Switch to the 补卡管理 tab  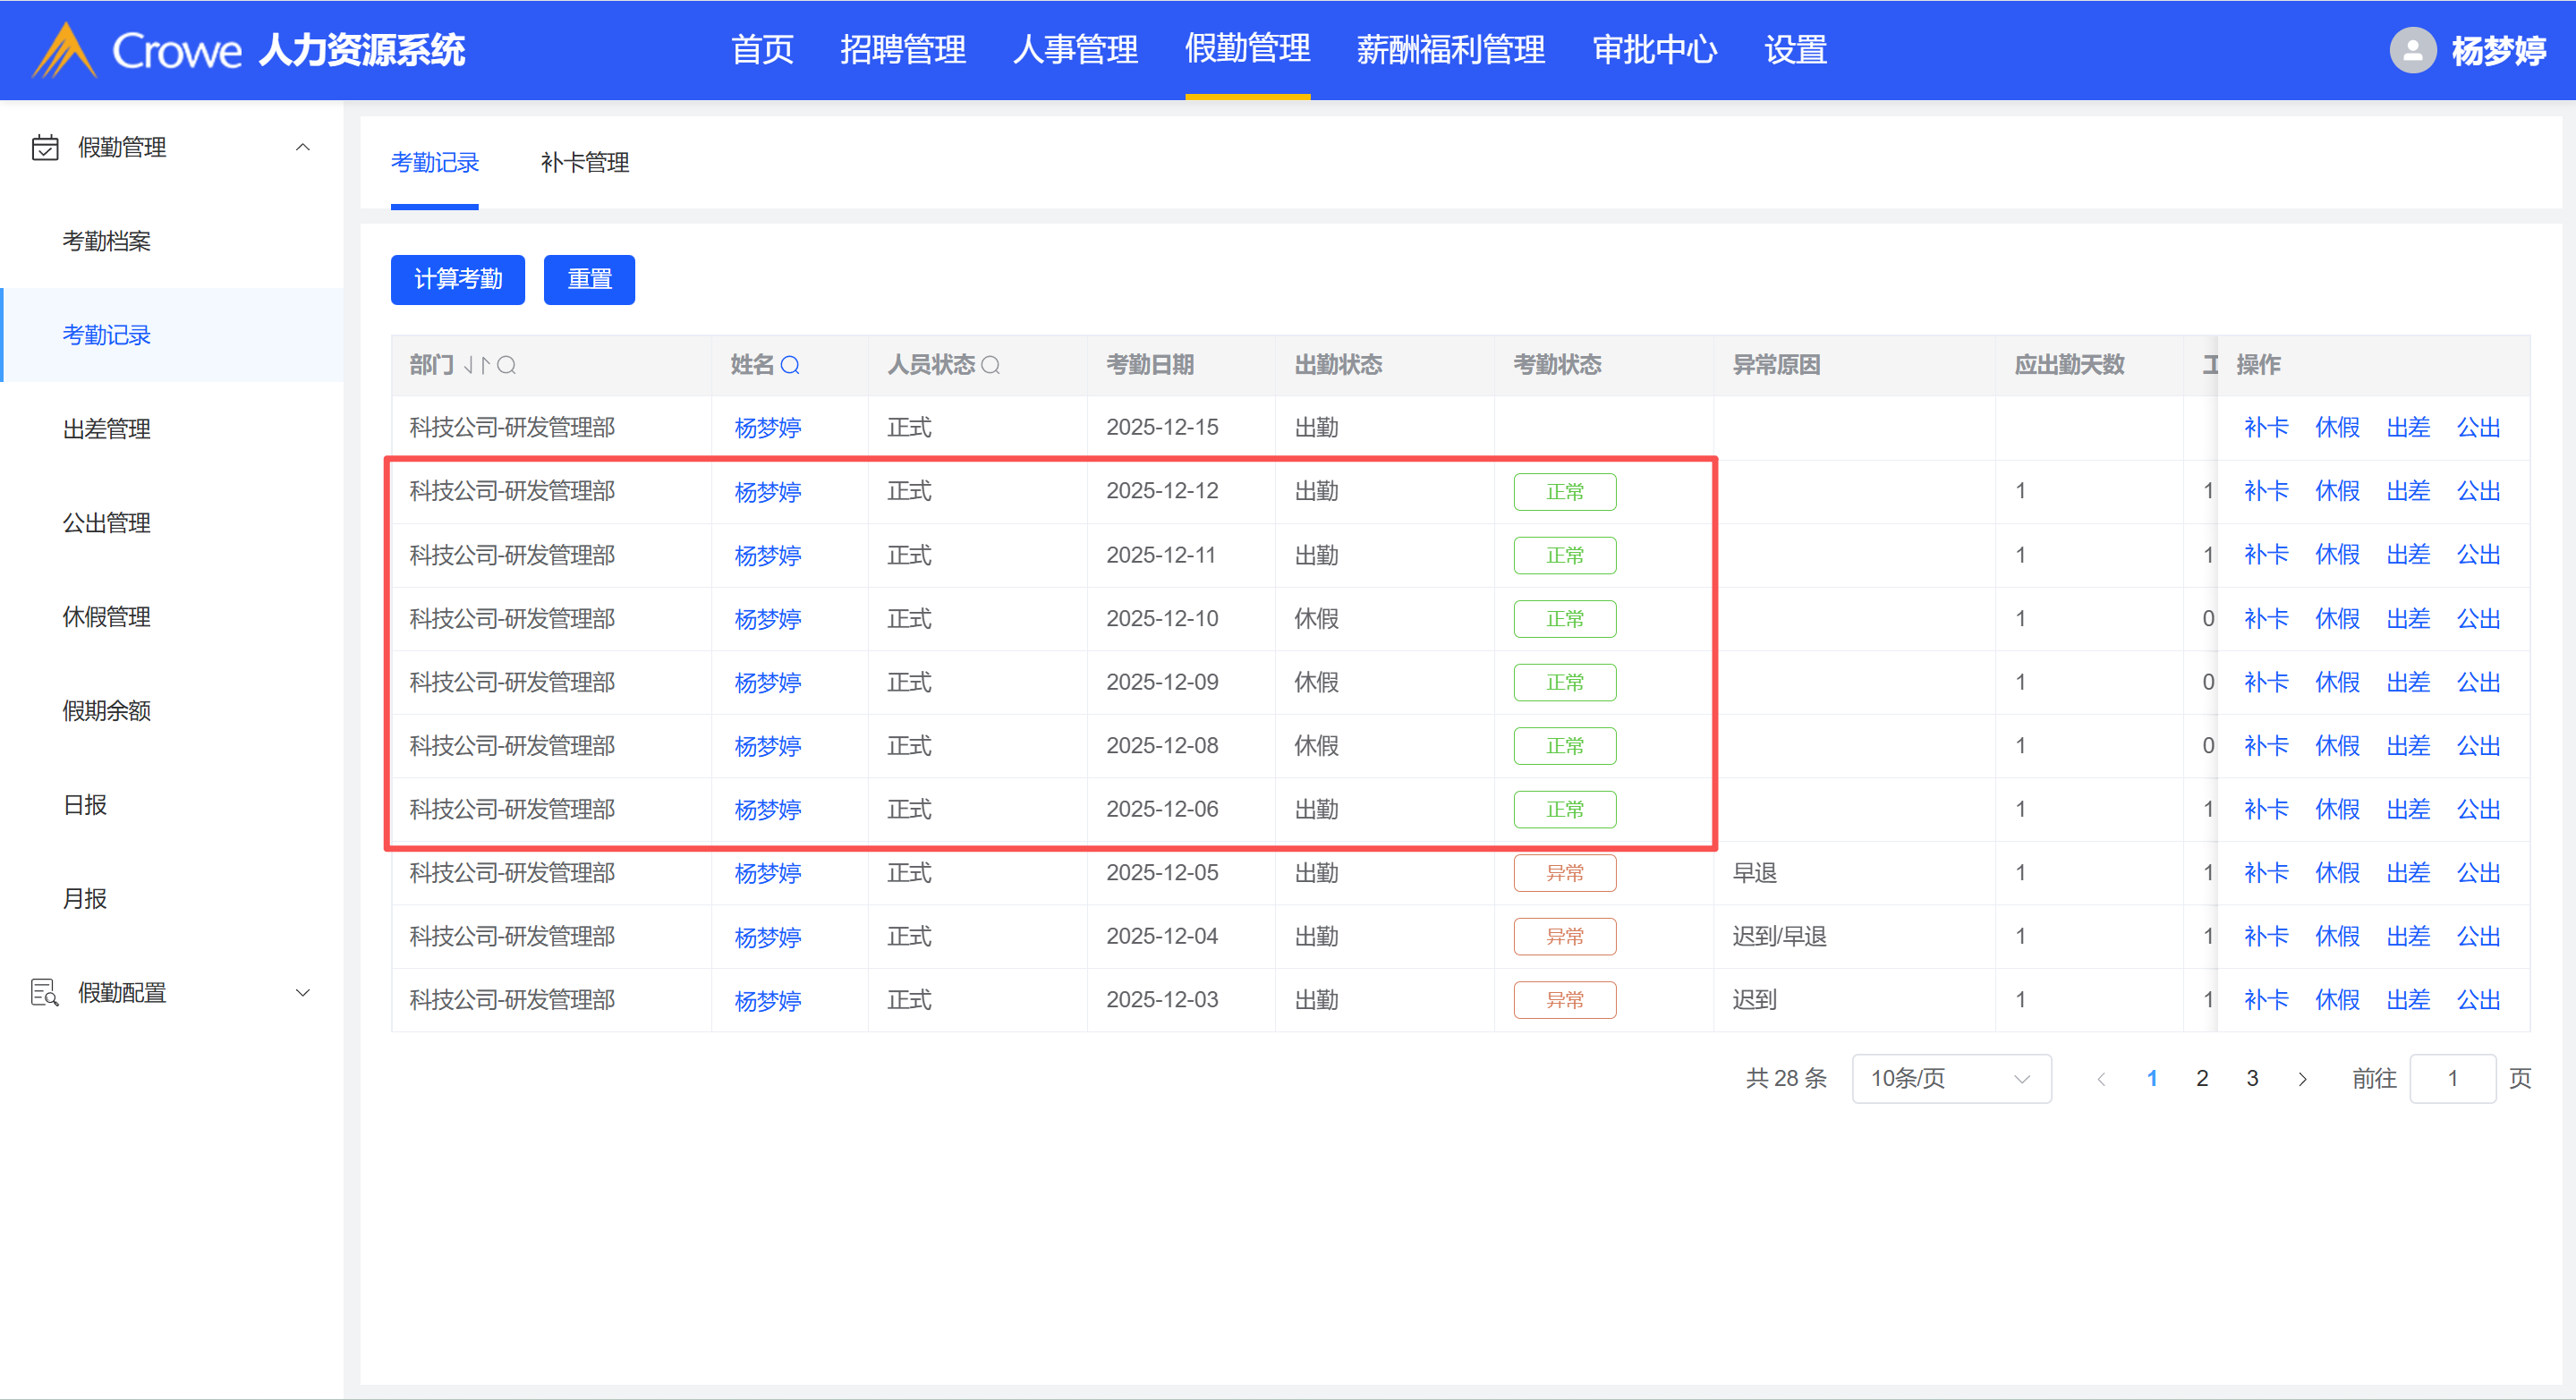(x=585, y=163)
